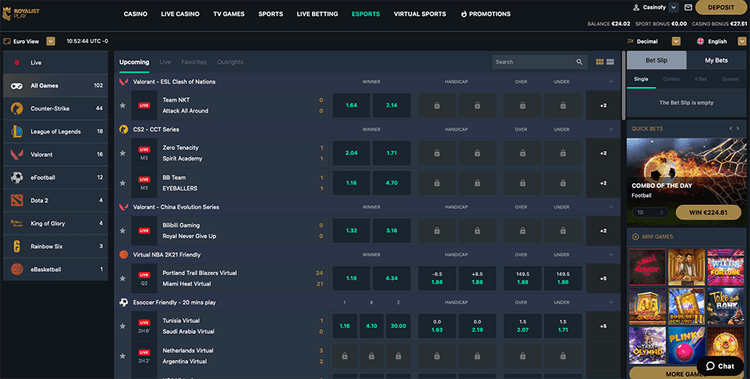Switch to list view layout icon
750x379 pixels.
[610, 62]
